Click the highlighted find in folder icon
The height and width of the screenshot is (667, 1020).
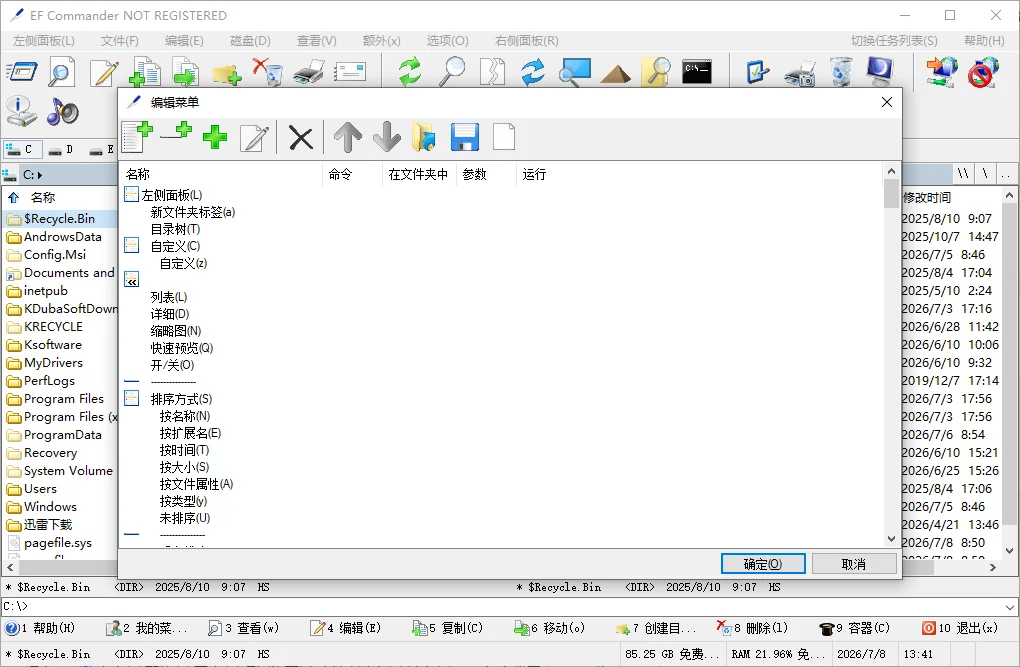click(656, 72)
